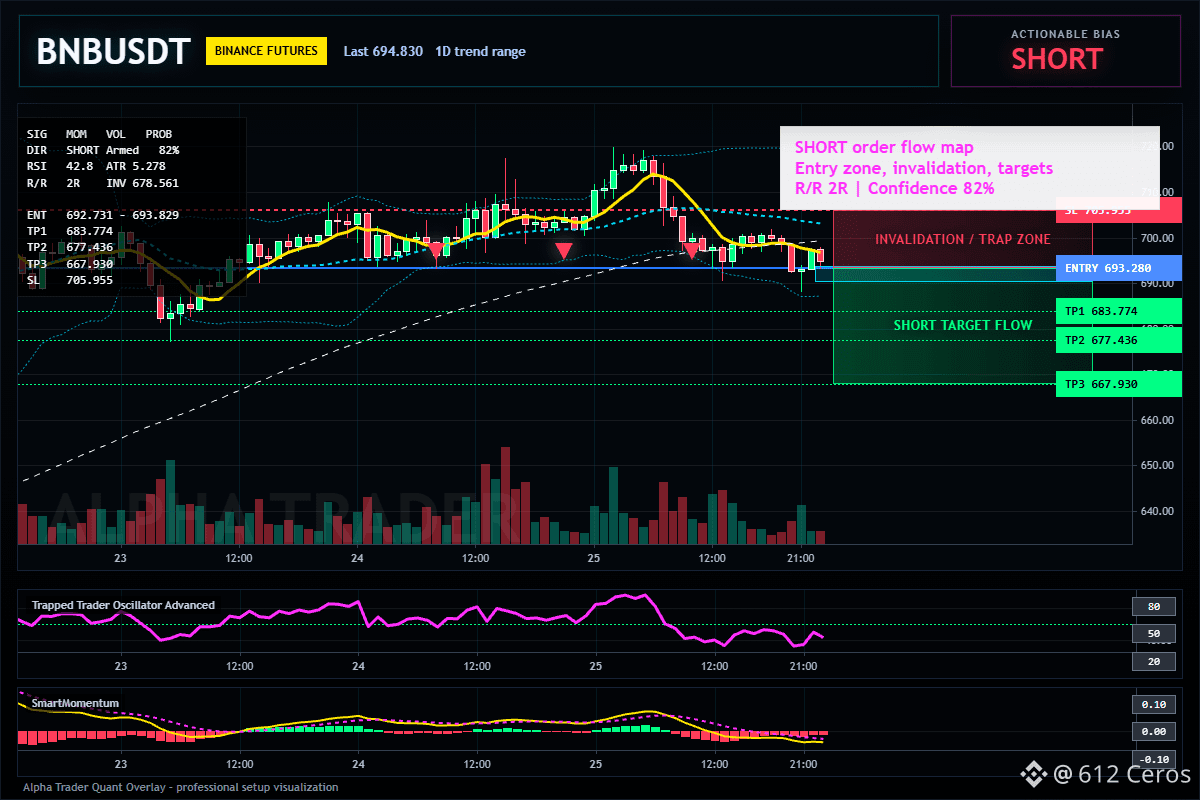The height and width of the screenshot is (800, 1200).
Task: Click the green TP2 677.436 axis tag
Action: 1118,340
